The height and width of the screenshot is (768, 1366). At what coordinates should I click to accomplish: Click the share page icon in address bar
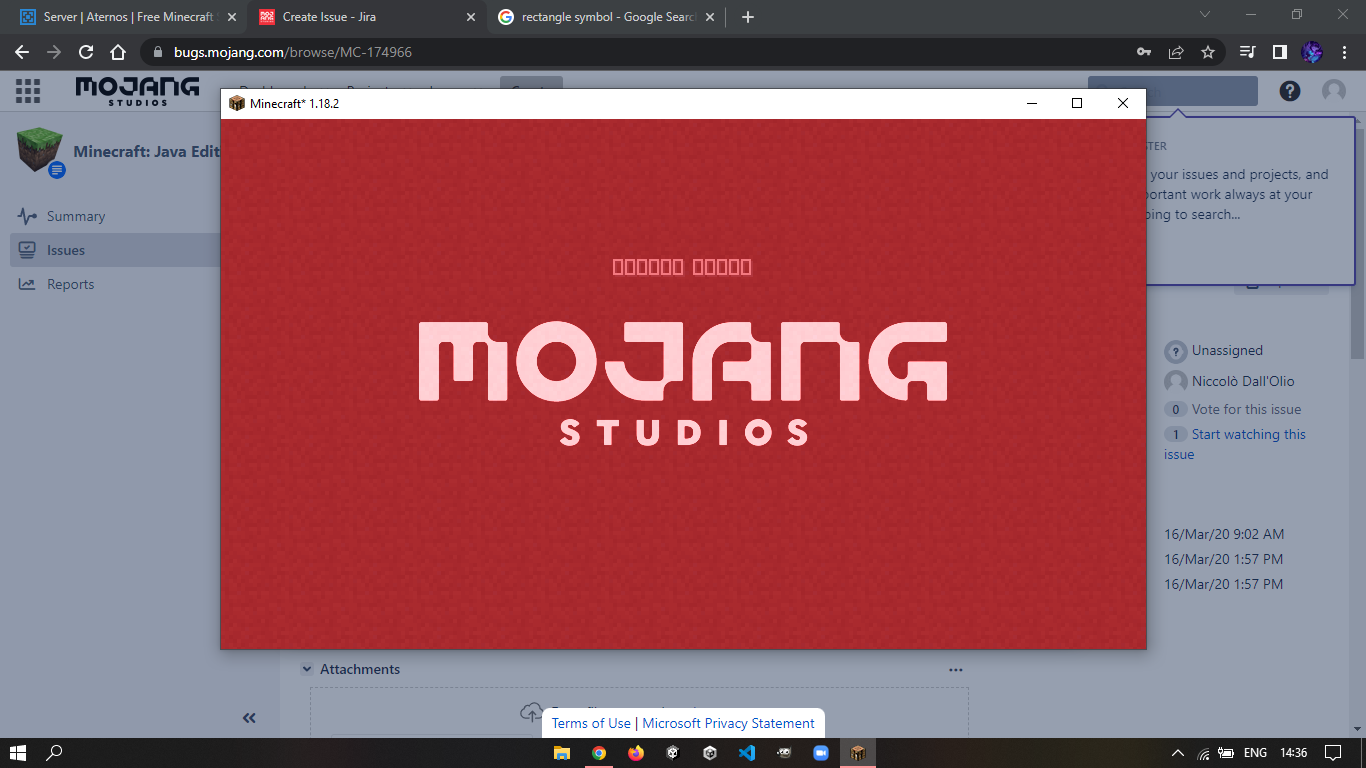click(x=1176, y=52)
